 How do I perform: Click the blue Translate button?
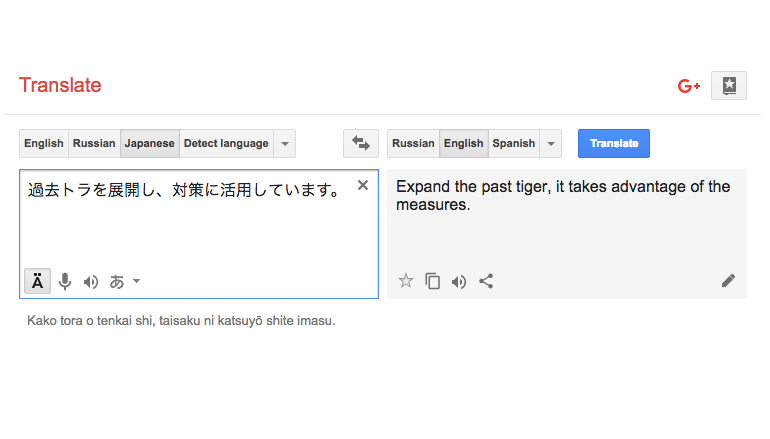click(614, 143)
